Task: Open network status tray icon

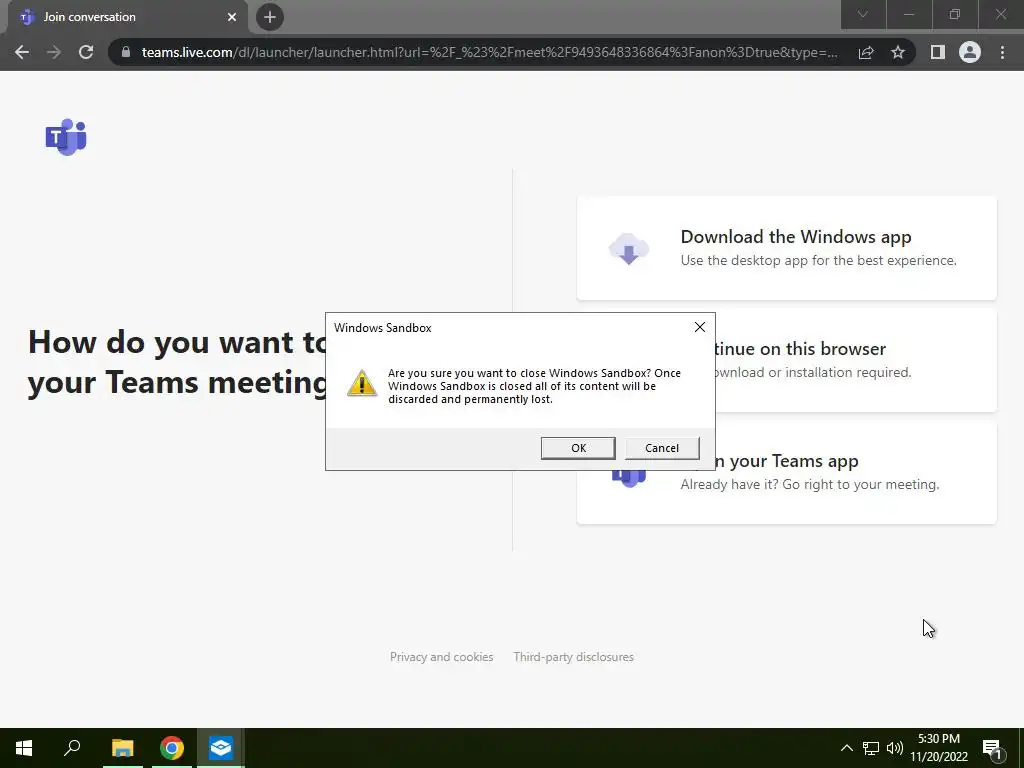Action: (x=871, y=748)
